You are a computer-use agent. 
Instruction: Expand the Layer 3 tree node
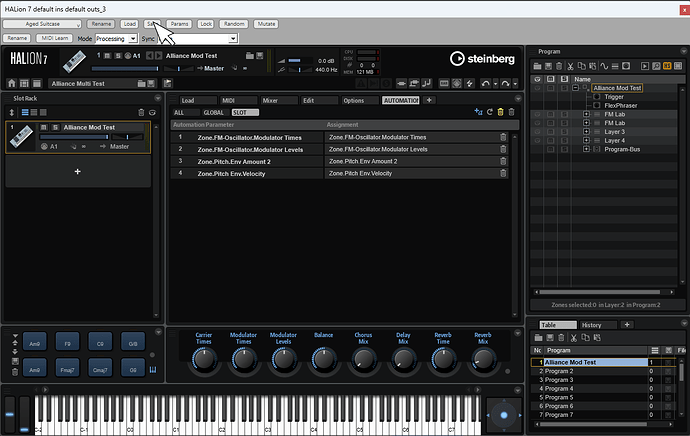(586, 132)
